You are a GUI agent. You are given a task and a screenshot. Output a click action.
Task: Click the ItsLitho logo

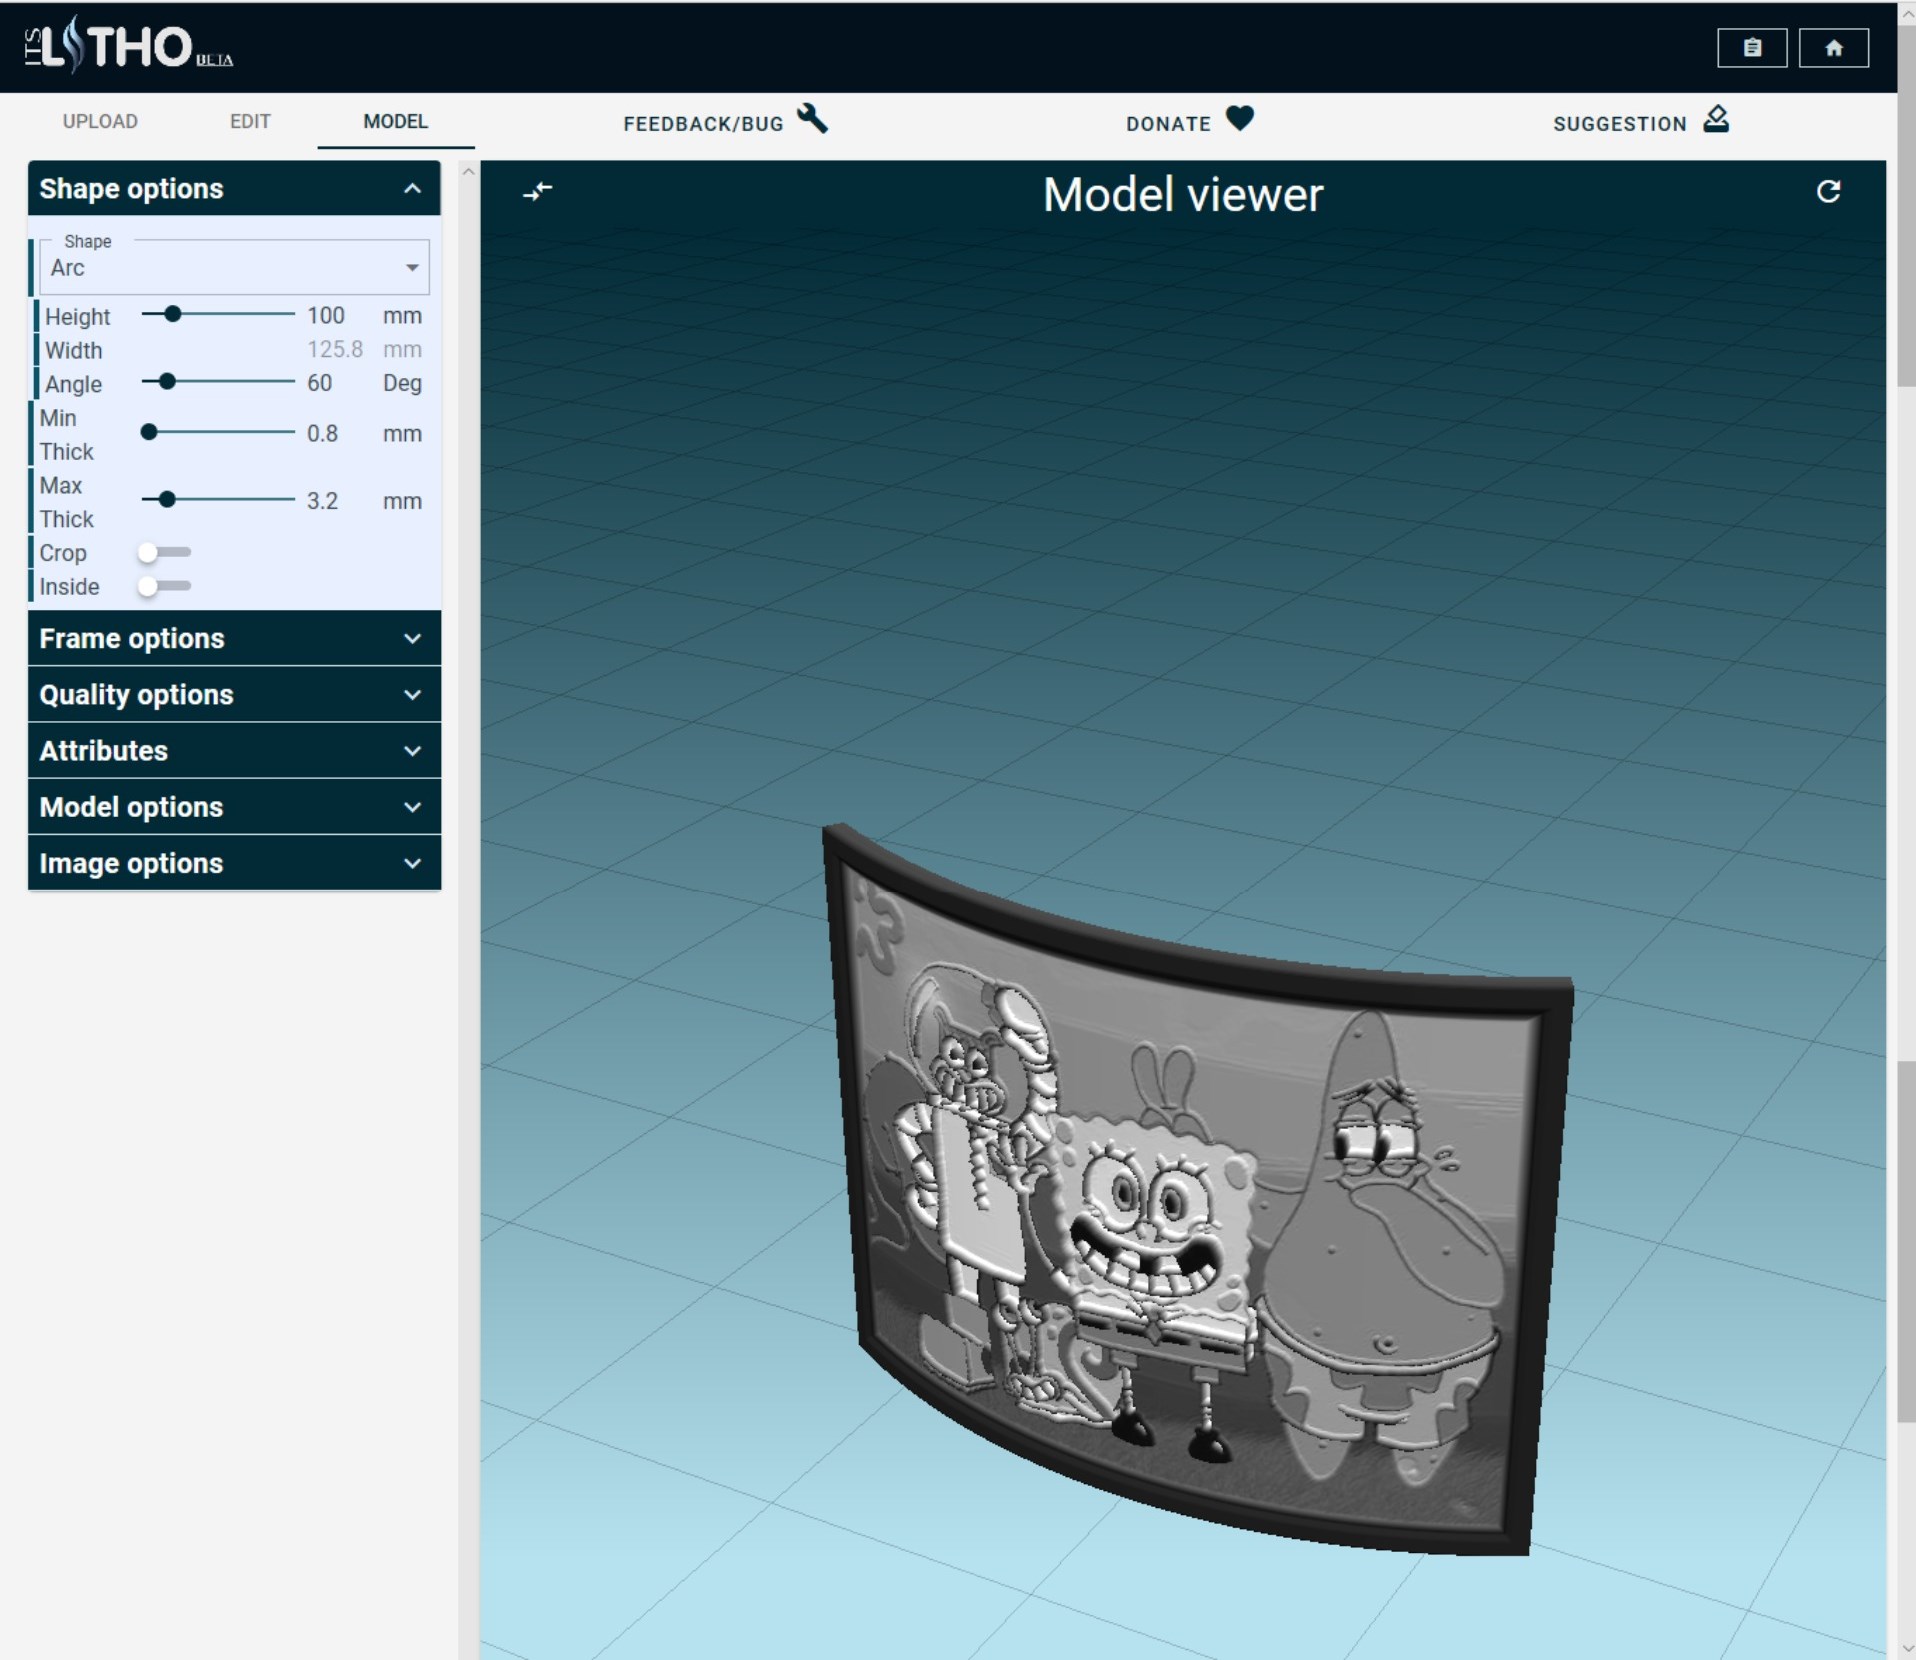click(x=128, y=46)
